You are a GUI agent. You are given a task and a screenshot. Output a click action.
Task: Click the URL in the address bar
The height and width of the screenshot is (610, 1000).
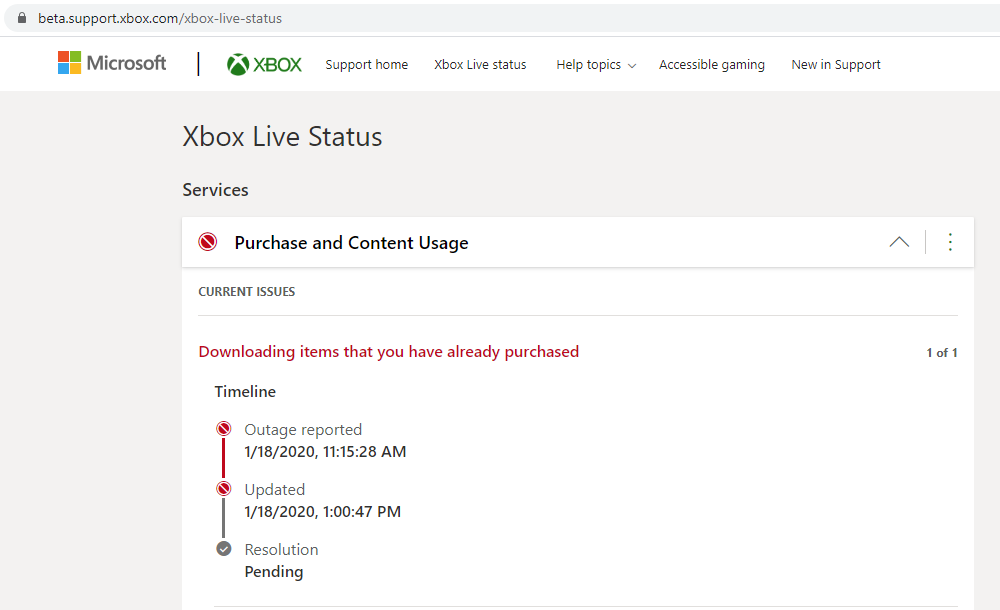[x=160, y=18]
